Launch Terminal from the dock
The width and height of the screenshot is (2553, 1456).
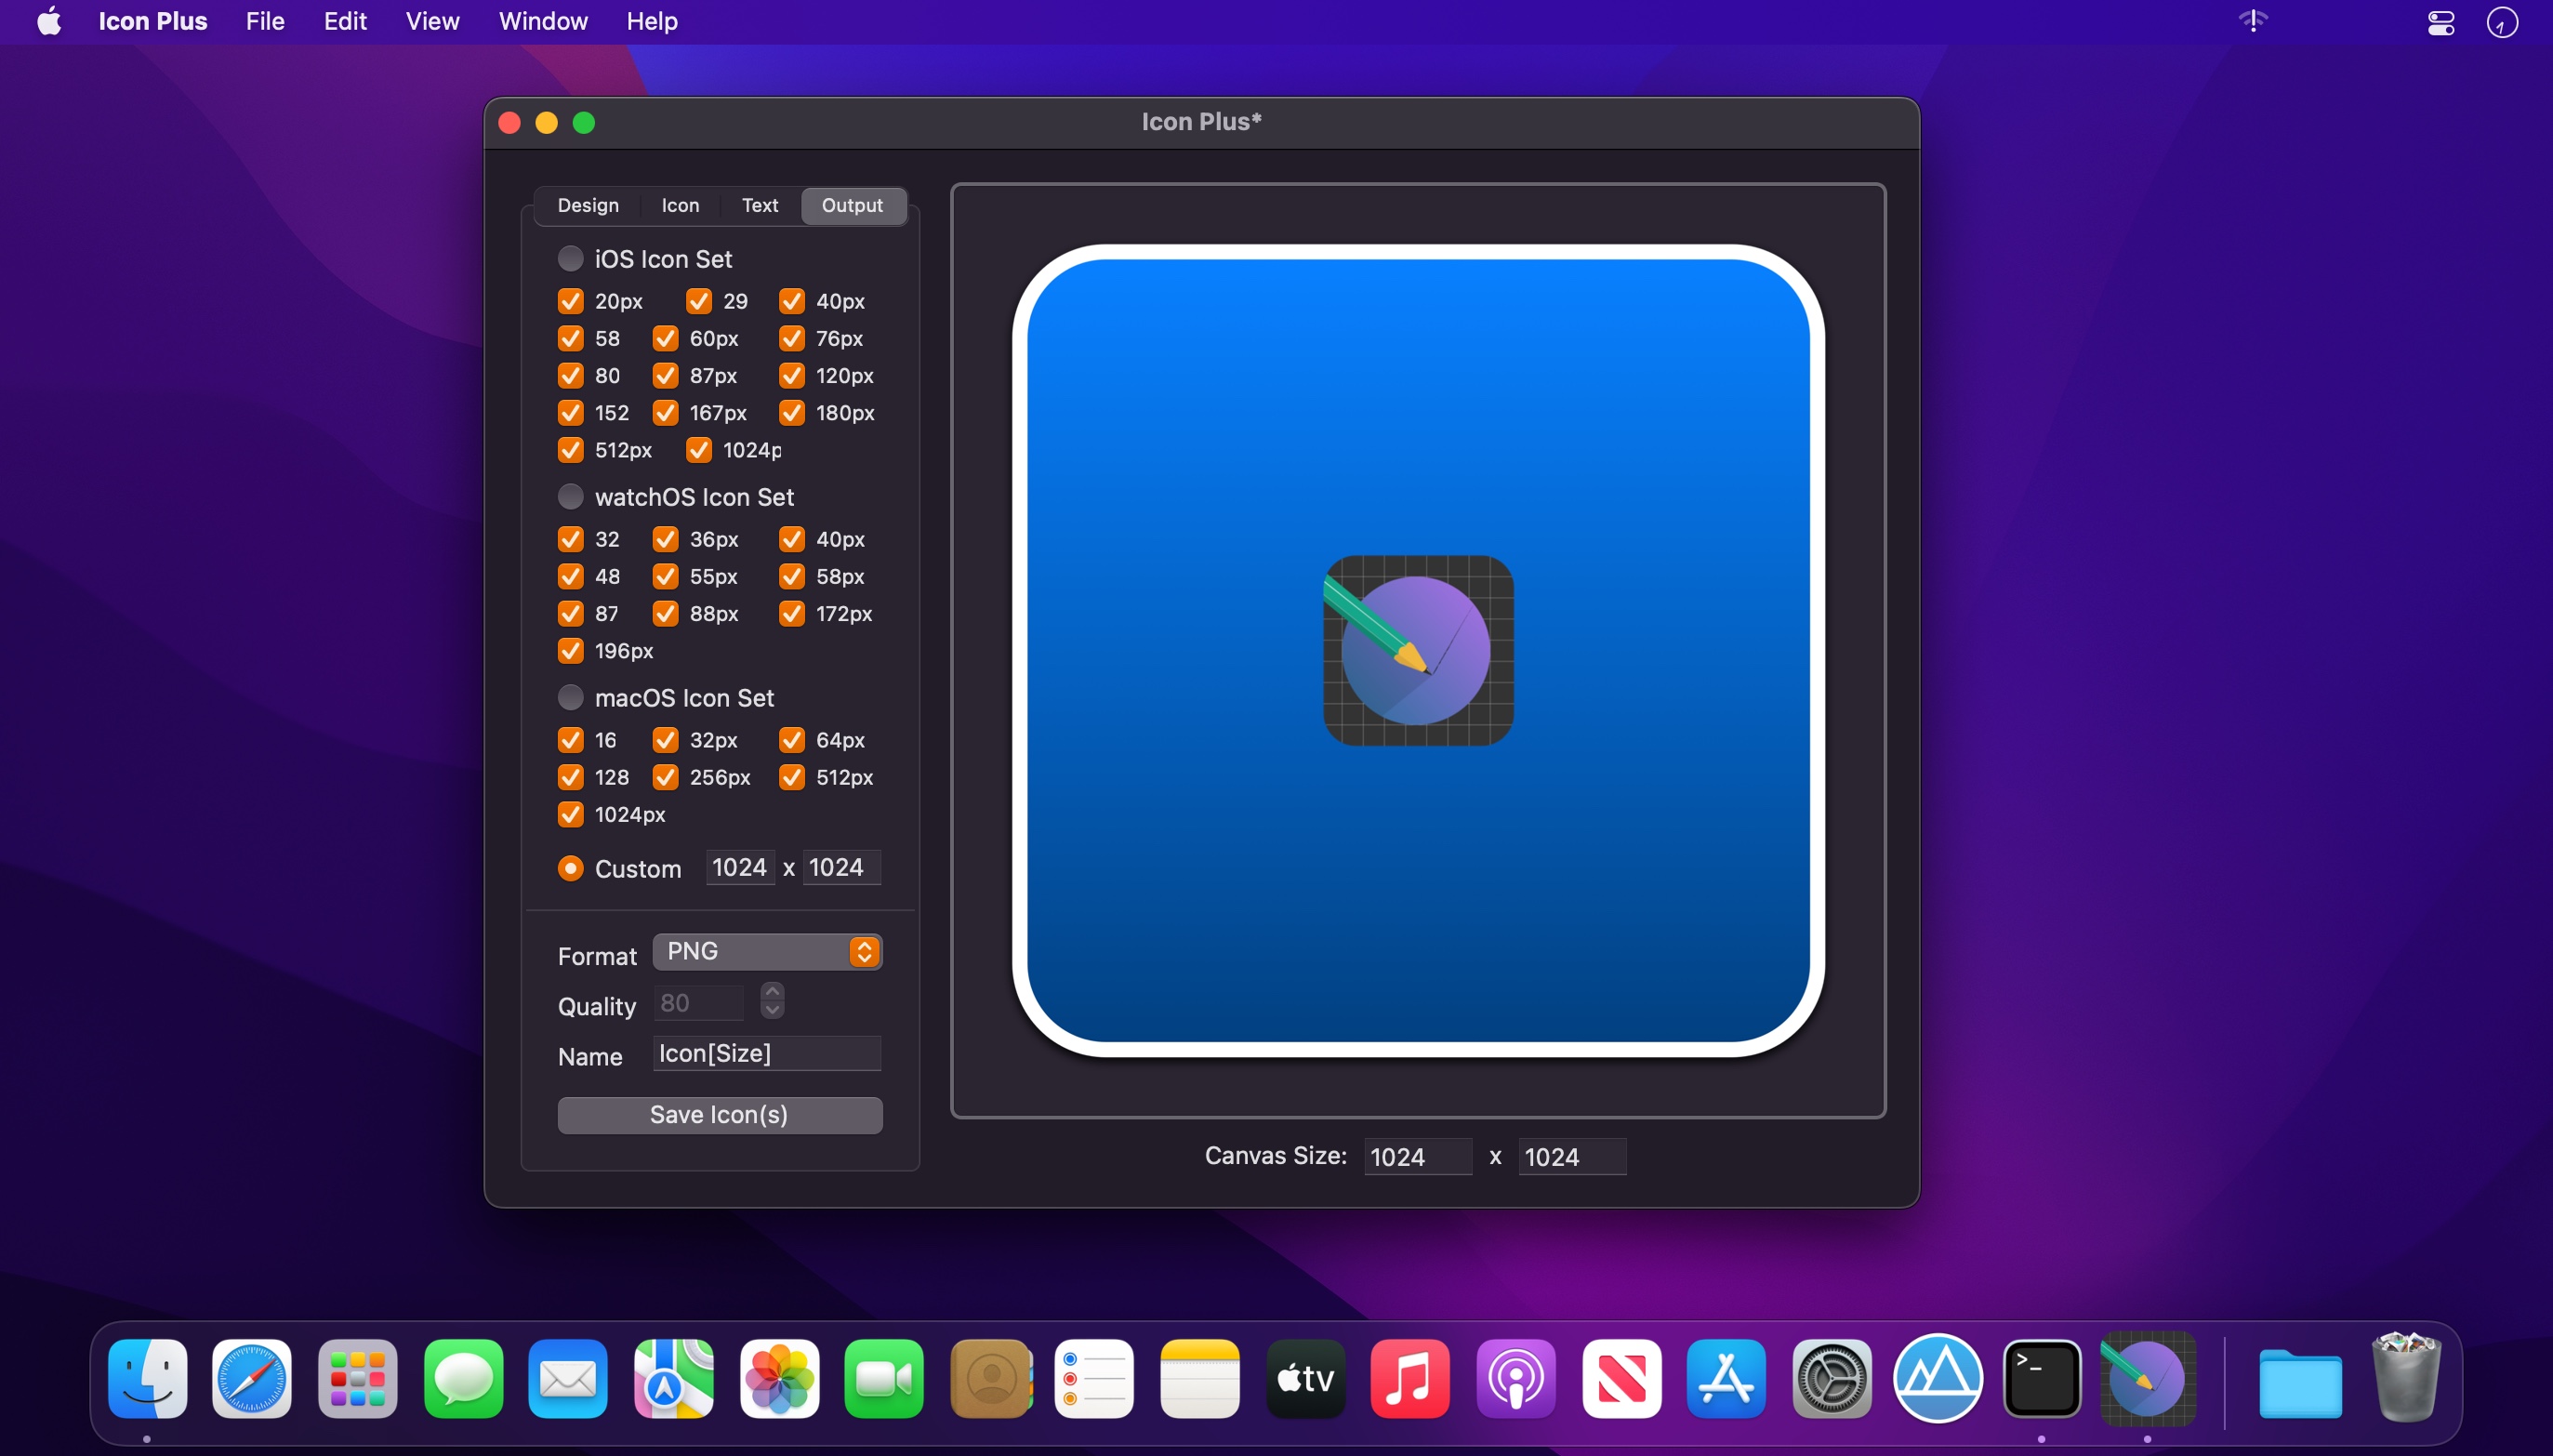click(x=2041, y=1379)
